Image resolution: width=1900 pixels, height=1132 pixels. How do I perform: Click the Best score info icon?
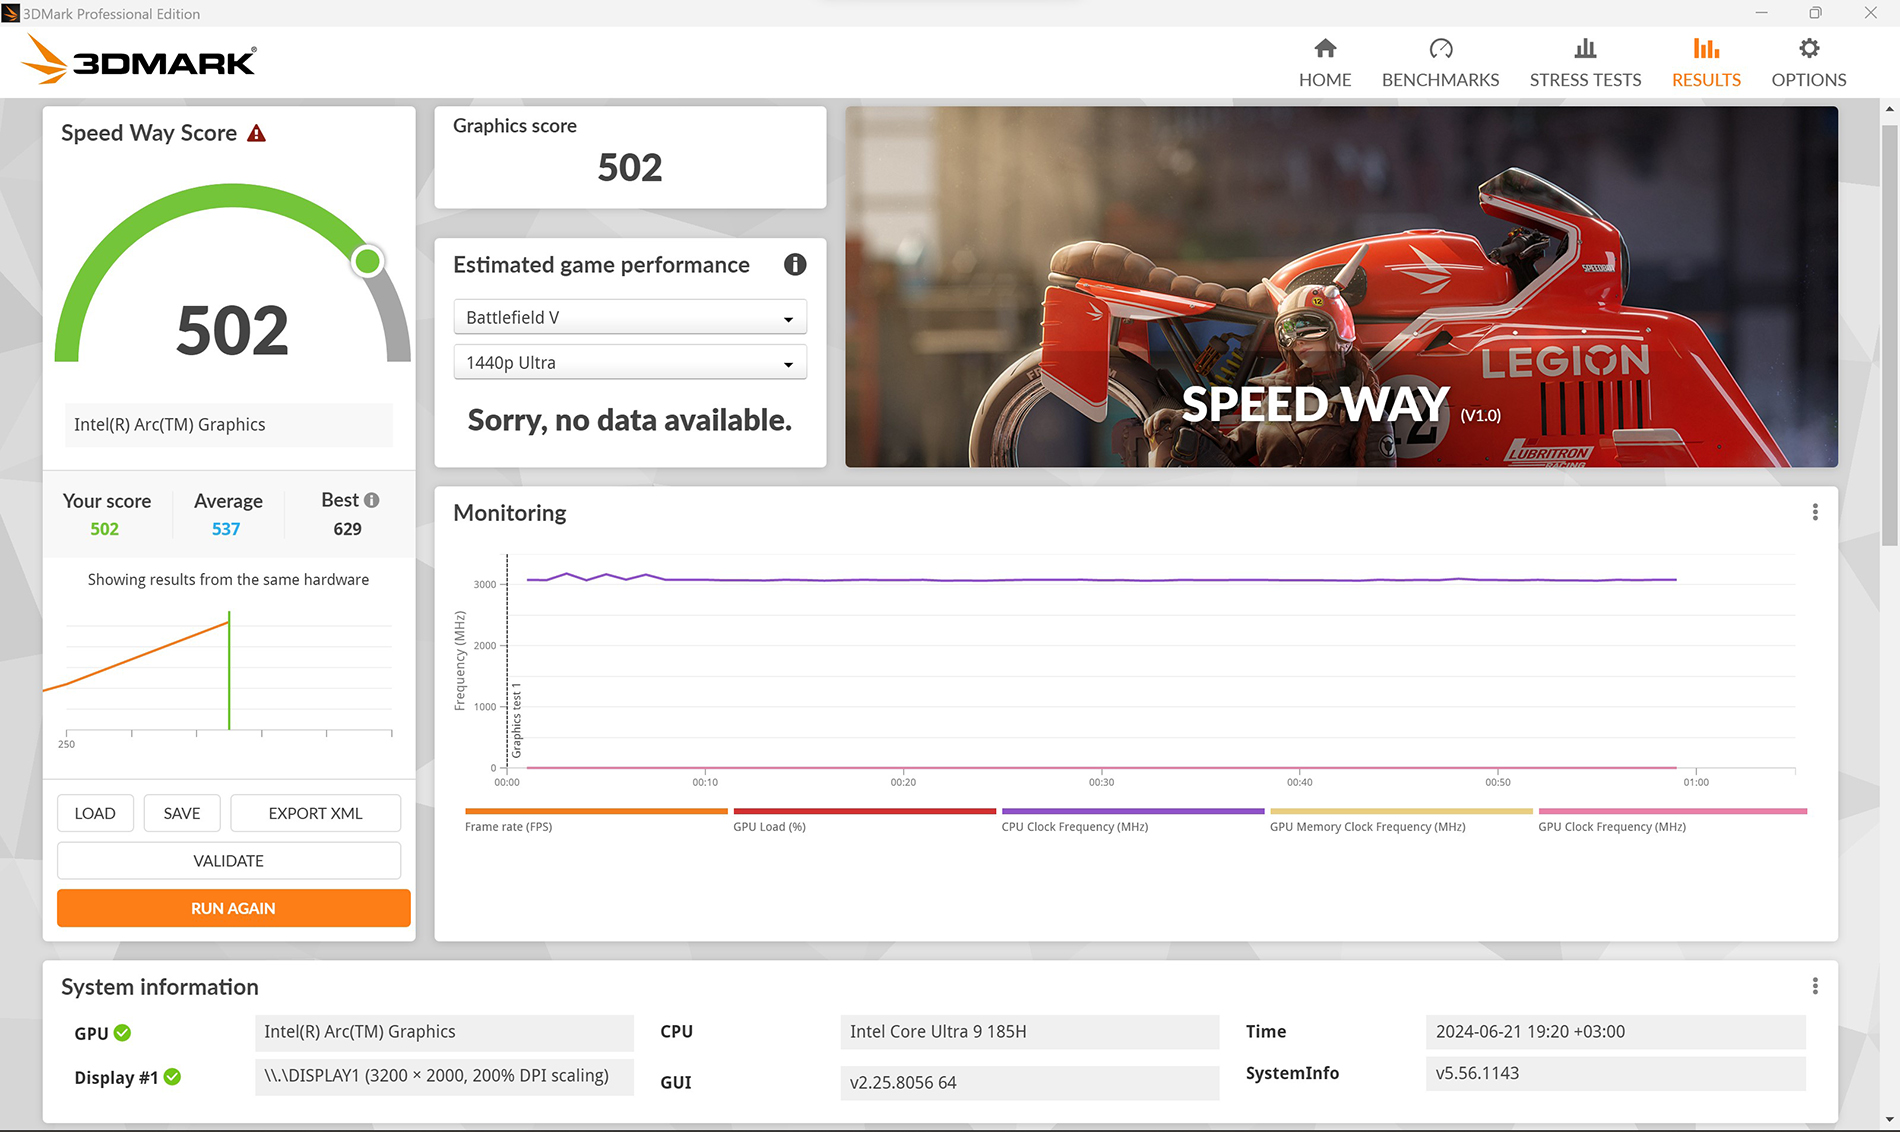coord(372,500)
